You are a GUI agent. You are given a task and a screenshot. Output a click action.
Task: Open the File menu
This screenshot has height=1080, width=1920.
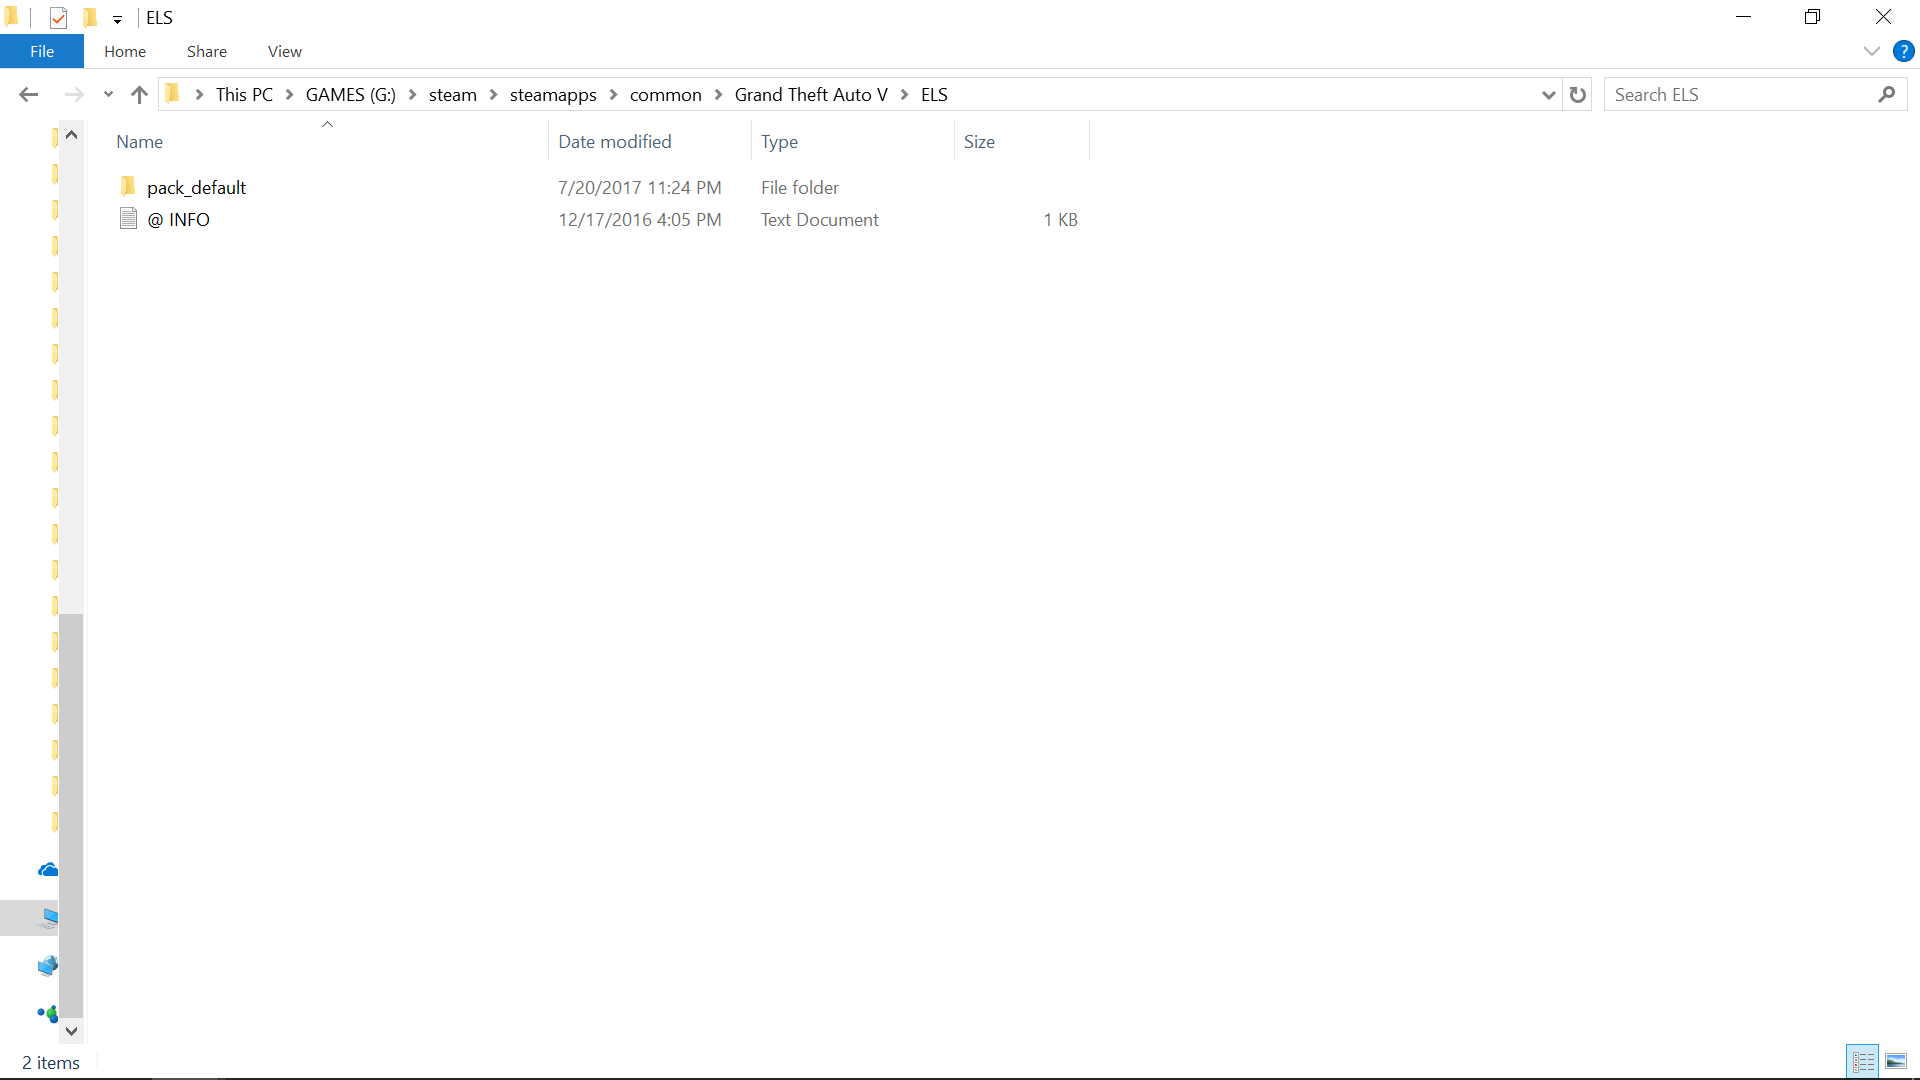point(42,51)
